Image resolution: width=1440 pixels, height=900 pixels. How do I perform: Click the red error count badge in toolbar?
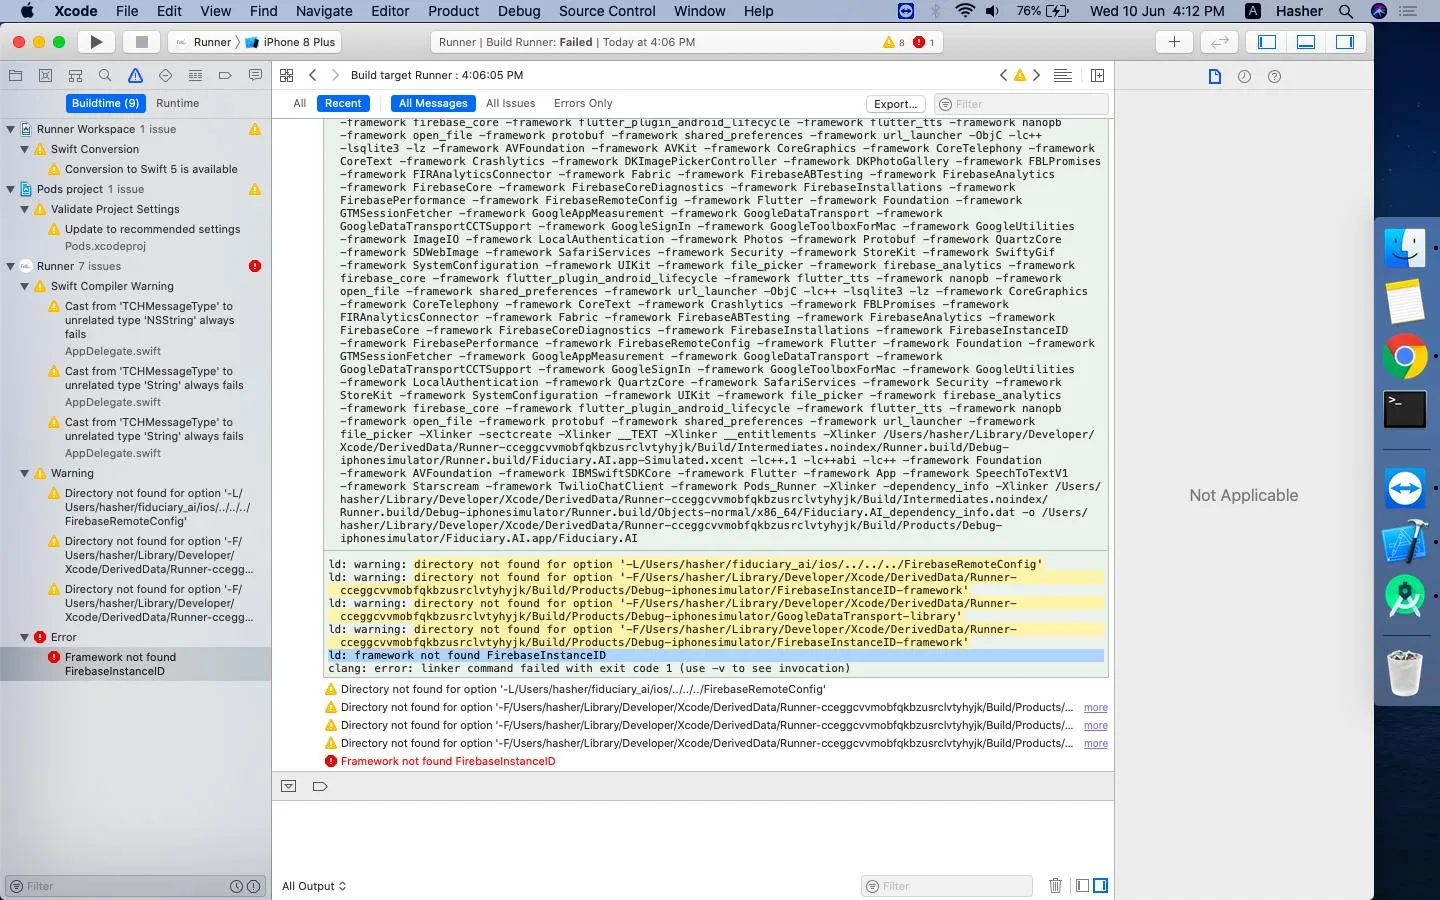924,42
